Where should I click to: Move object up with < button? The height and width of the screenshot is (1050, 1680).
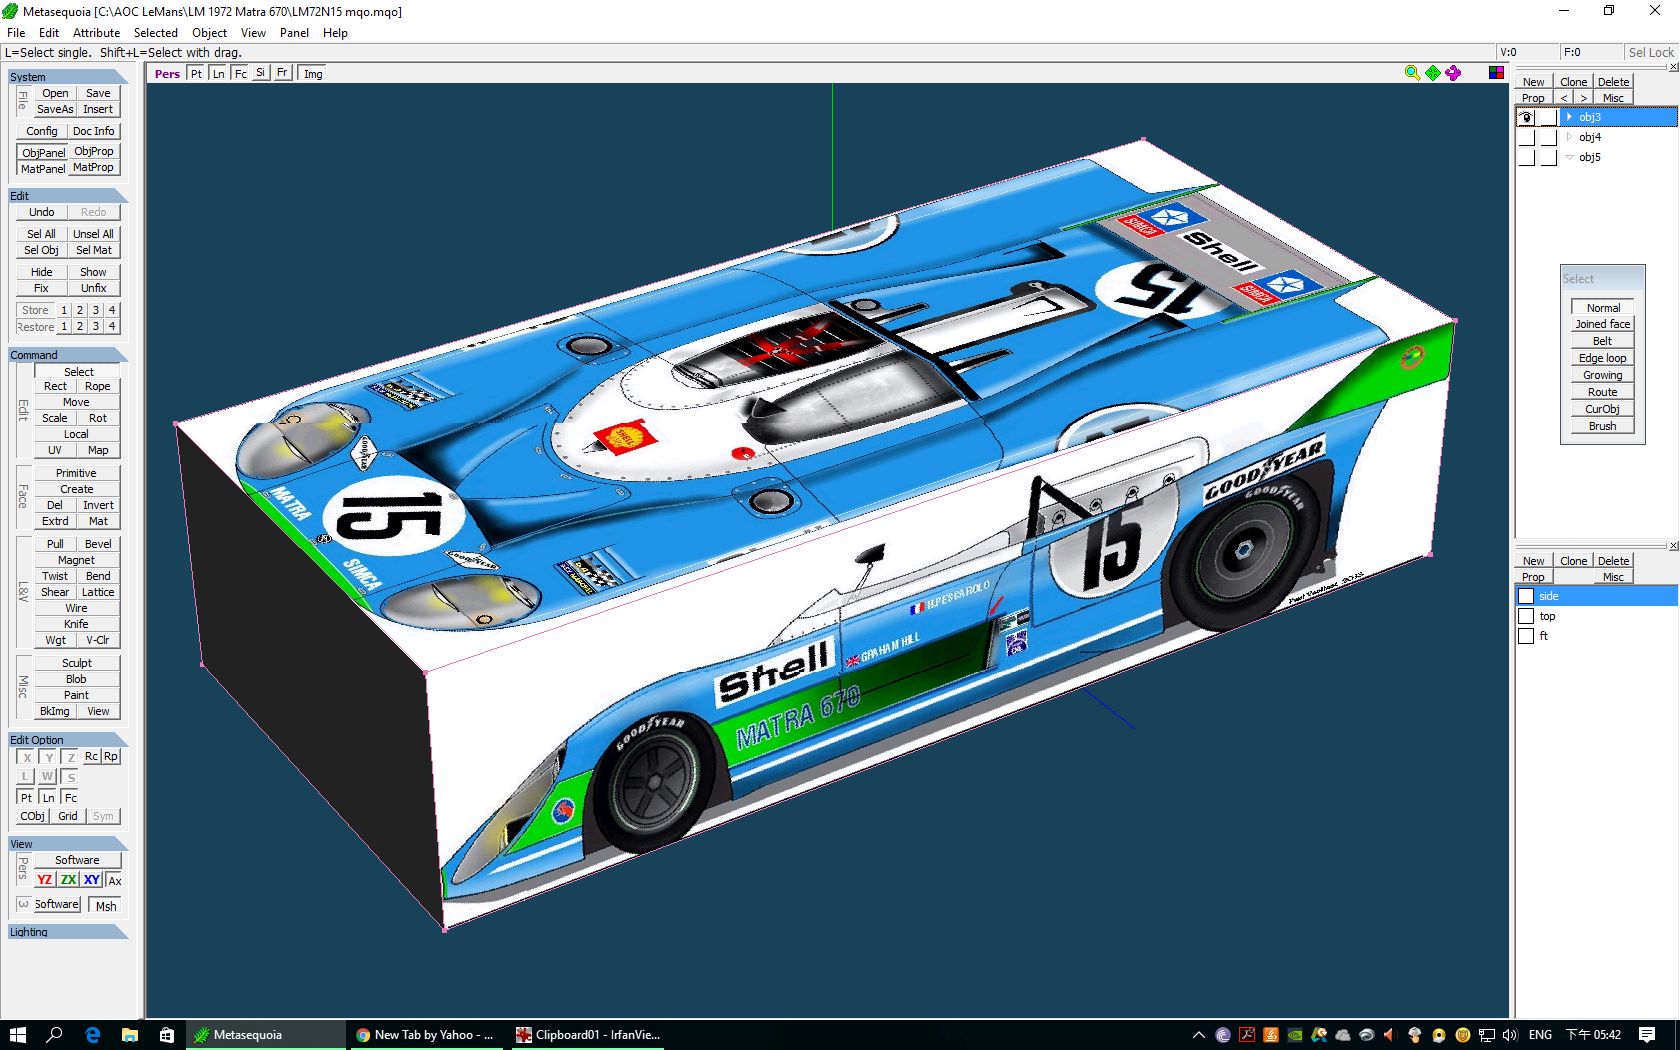pyautogui.click(x=1564, y=97)
